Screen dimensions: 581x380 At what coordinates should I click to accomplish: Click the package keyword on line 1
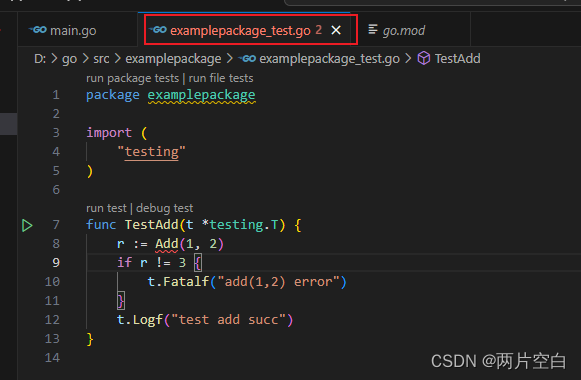(113, 95)
